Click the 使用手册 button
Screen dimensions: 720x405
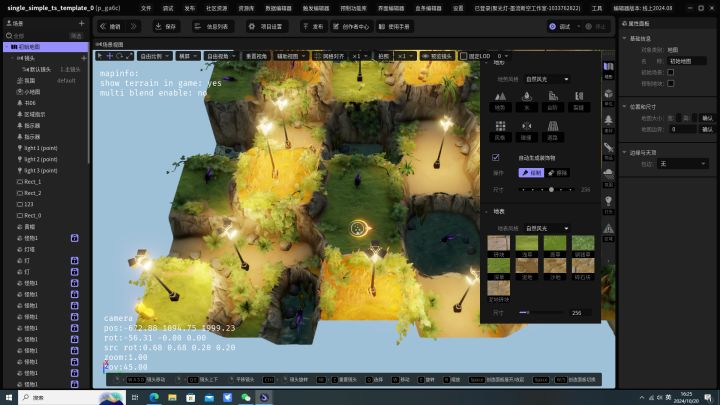(x=394, y=26)
